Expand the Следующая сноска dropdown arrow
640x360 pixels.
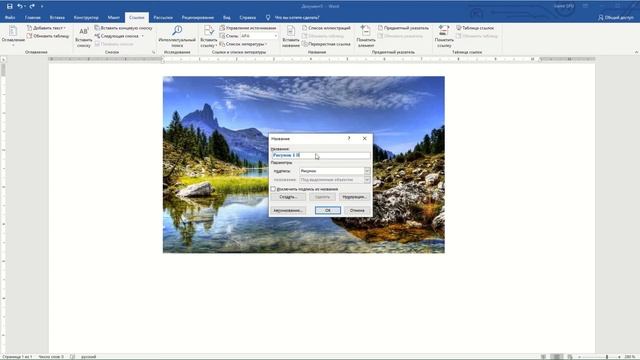(x=142, y=36)
